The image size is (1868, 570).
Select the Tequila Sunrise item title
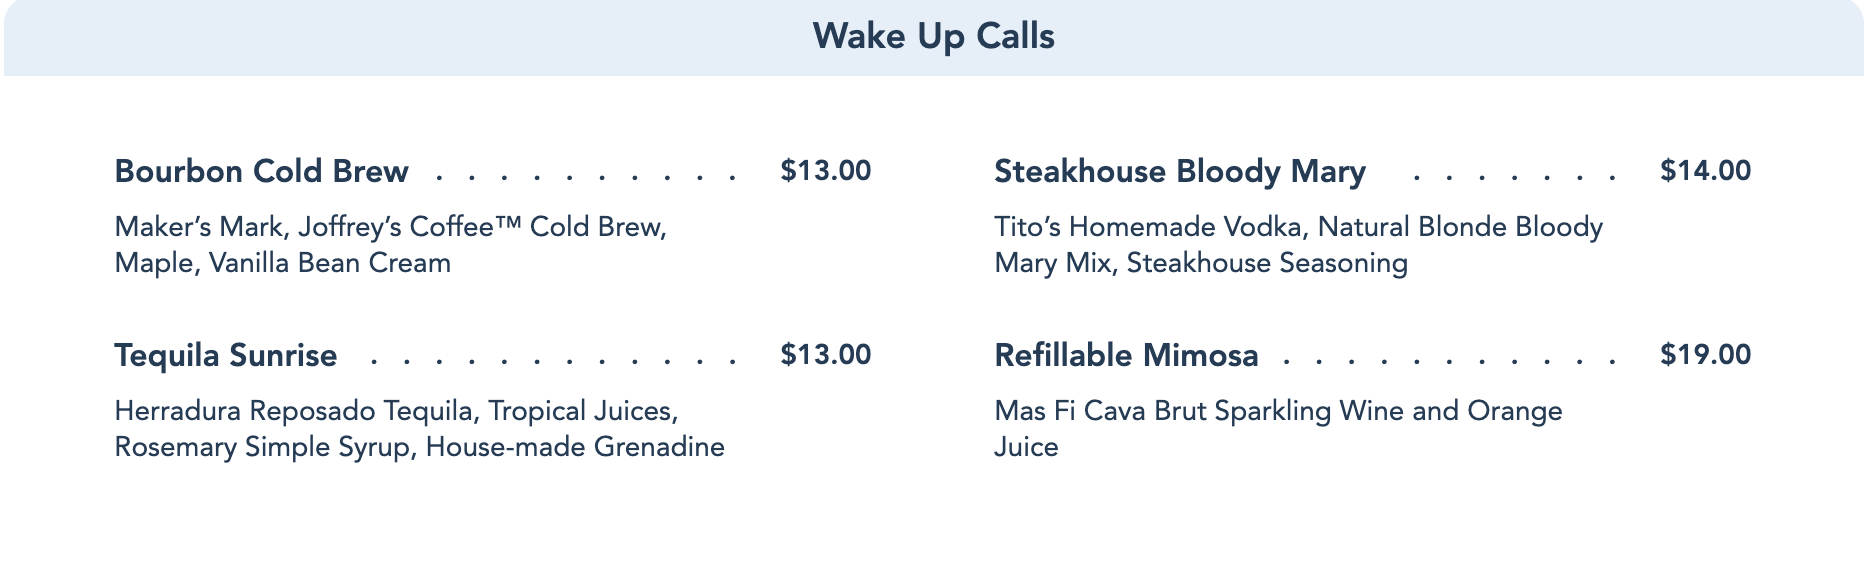(225, 355)
